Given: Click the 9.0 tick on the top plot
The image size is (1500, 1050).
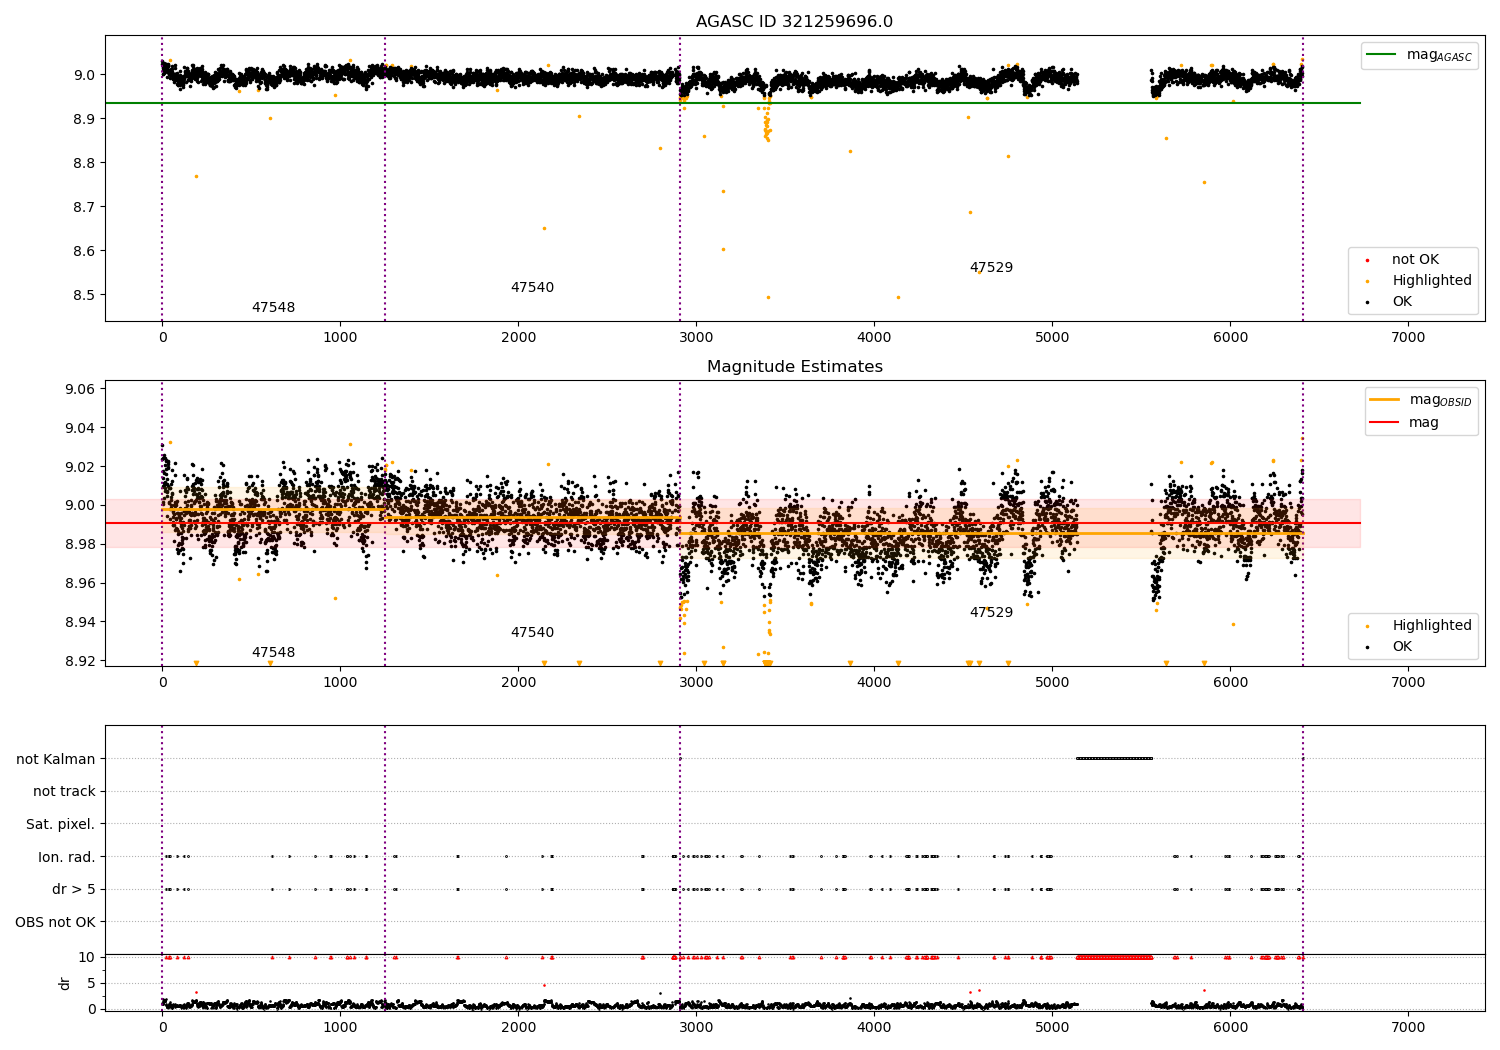Looking at the screenshot, I should [x=84, y=75].
